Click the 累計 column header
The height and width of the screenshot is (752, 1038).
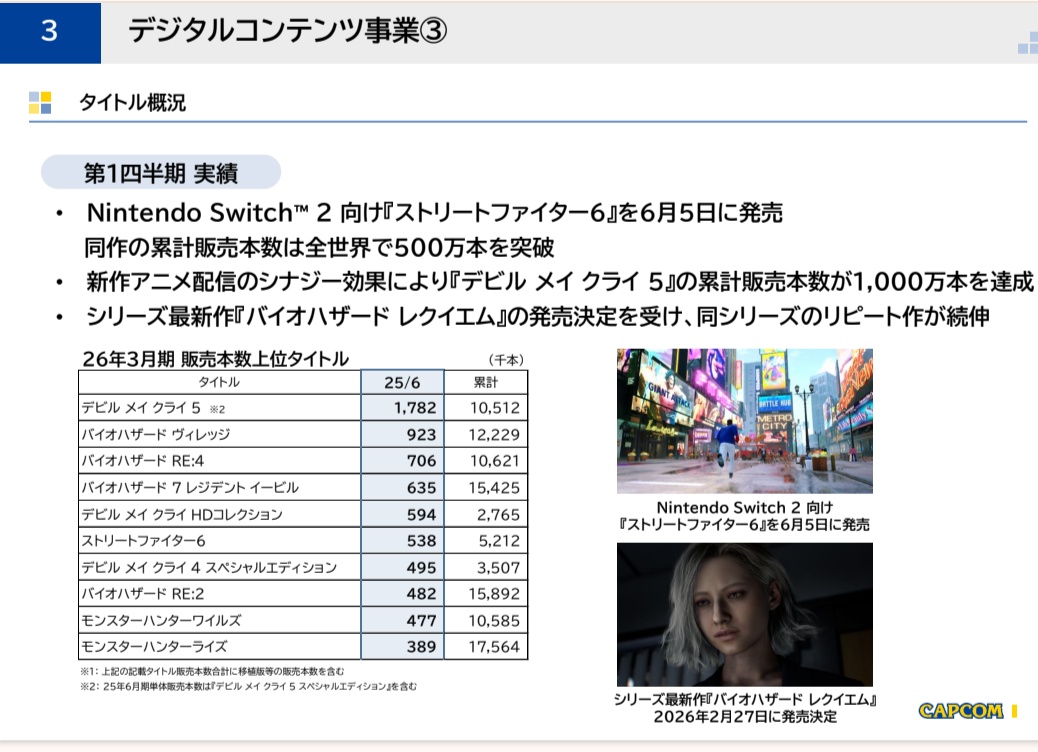click(x=485, y=382)
